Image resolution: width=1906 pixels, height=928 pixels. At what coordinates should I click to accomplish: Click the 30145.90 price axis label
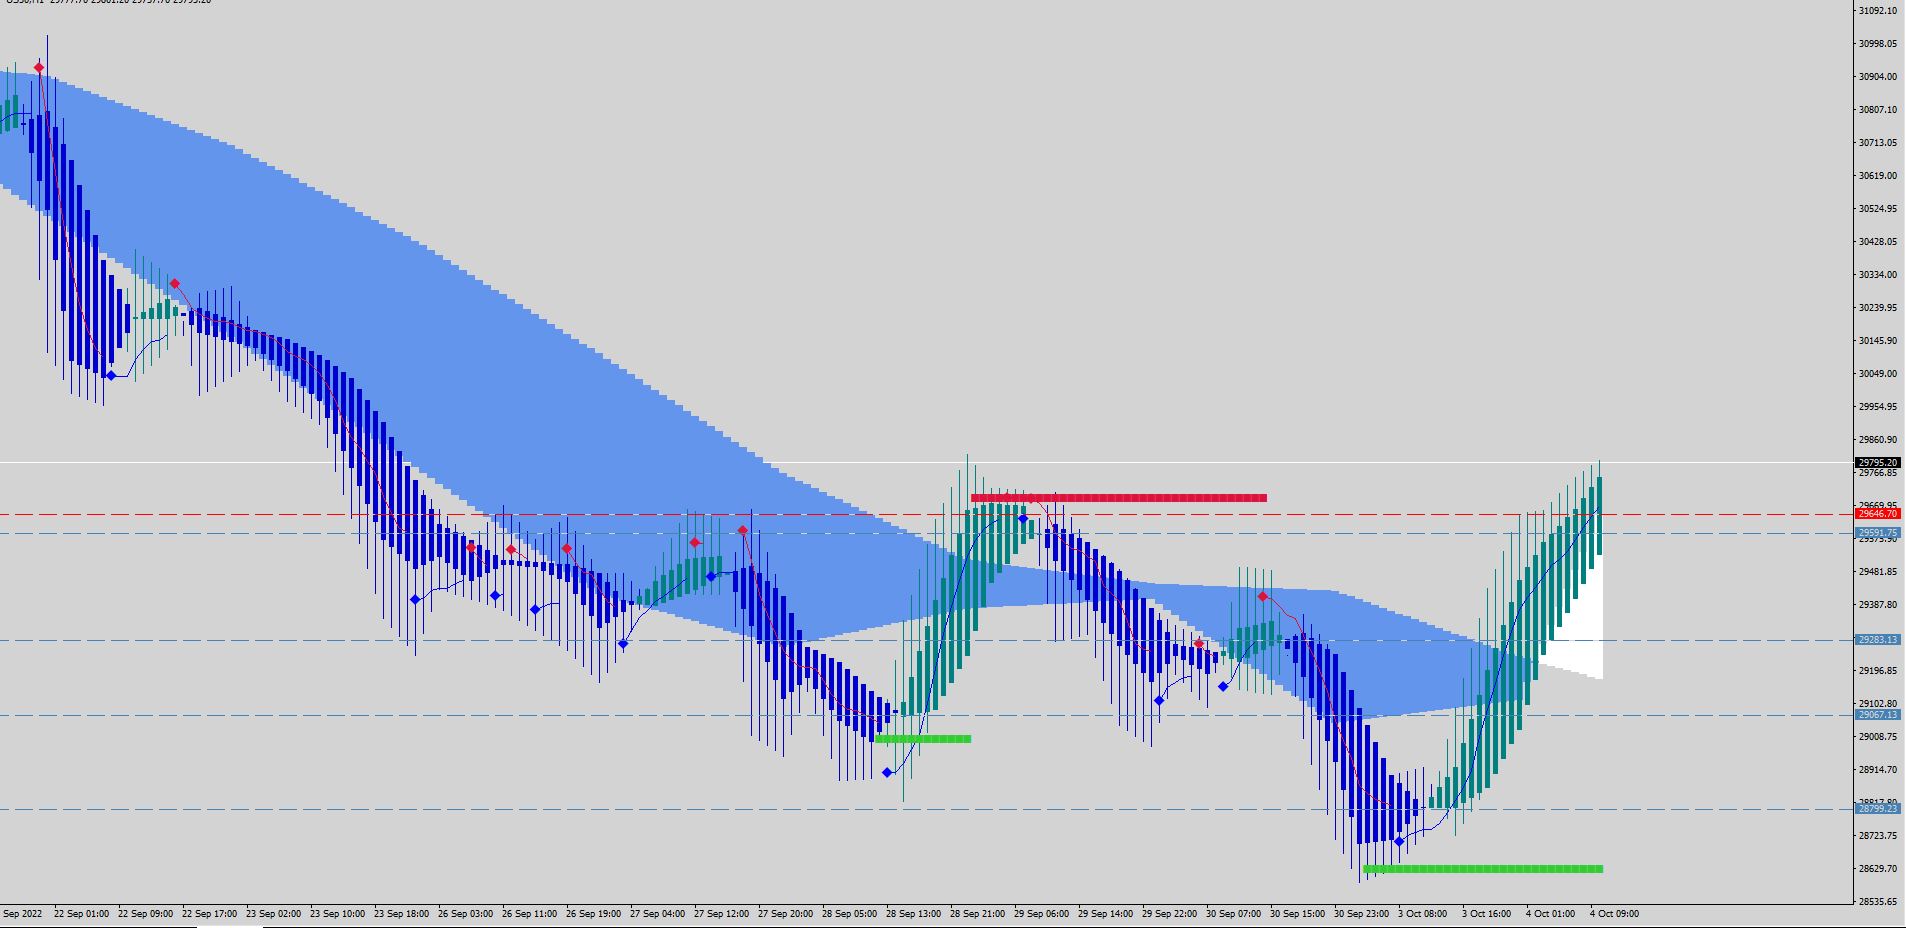(1877, 341)
